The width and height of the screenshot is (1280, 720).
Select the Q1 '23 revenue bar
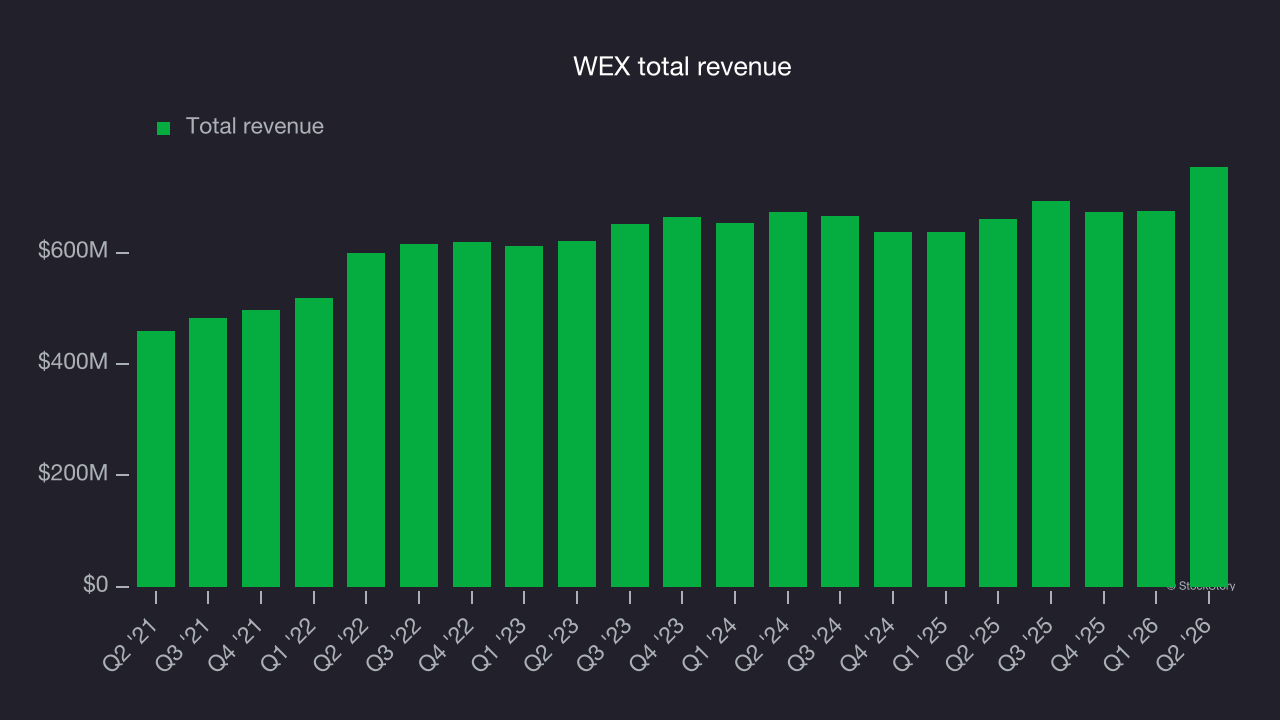click(524, 416)
